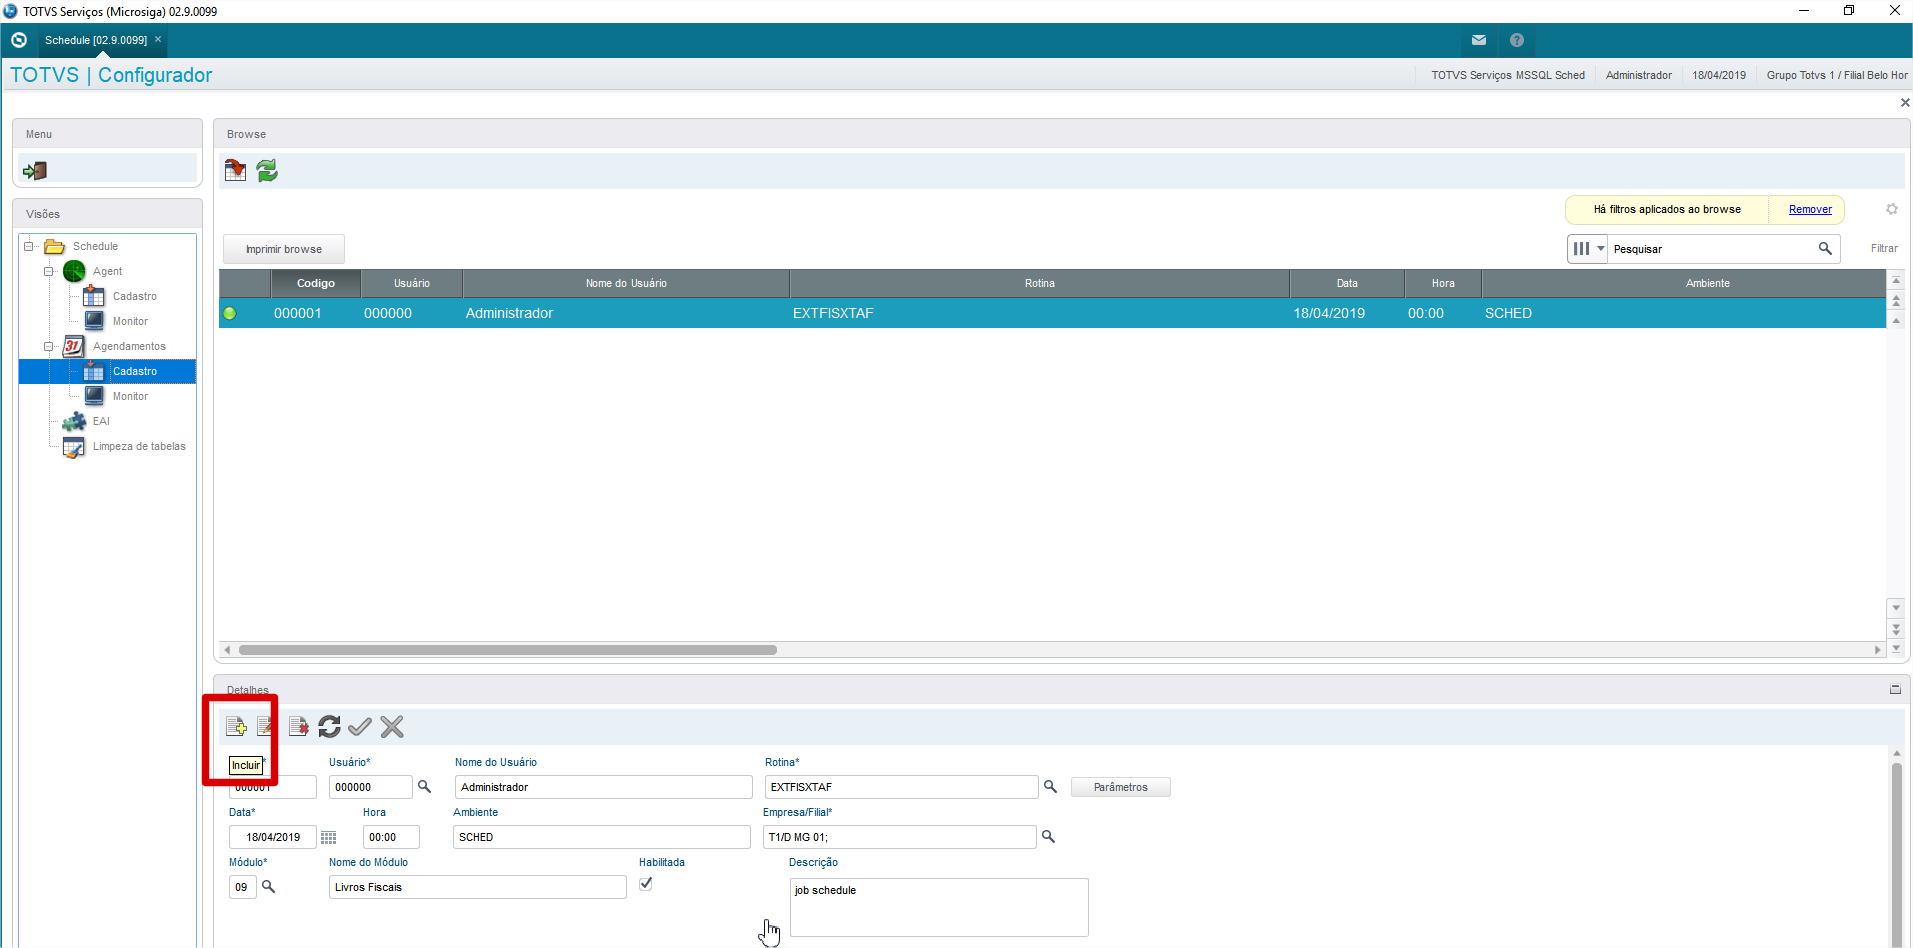Select the EAI tree item
The image size is (1913, 948).
tap(101, 421)
